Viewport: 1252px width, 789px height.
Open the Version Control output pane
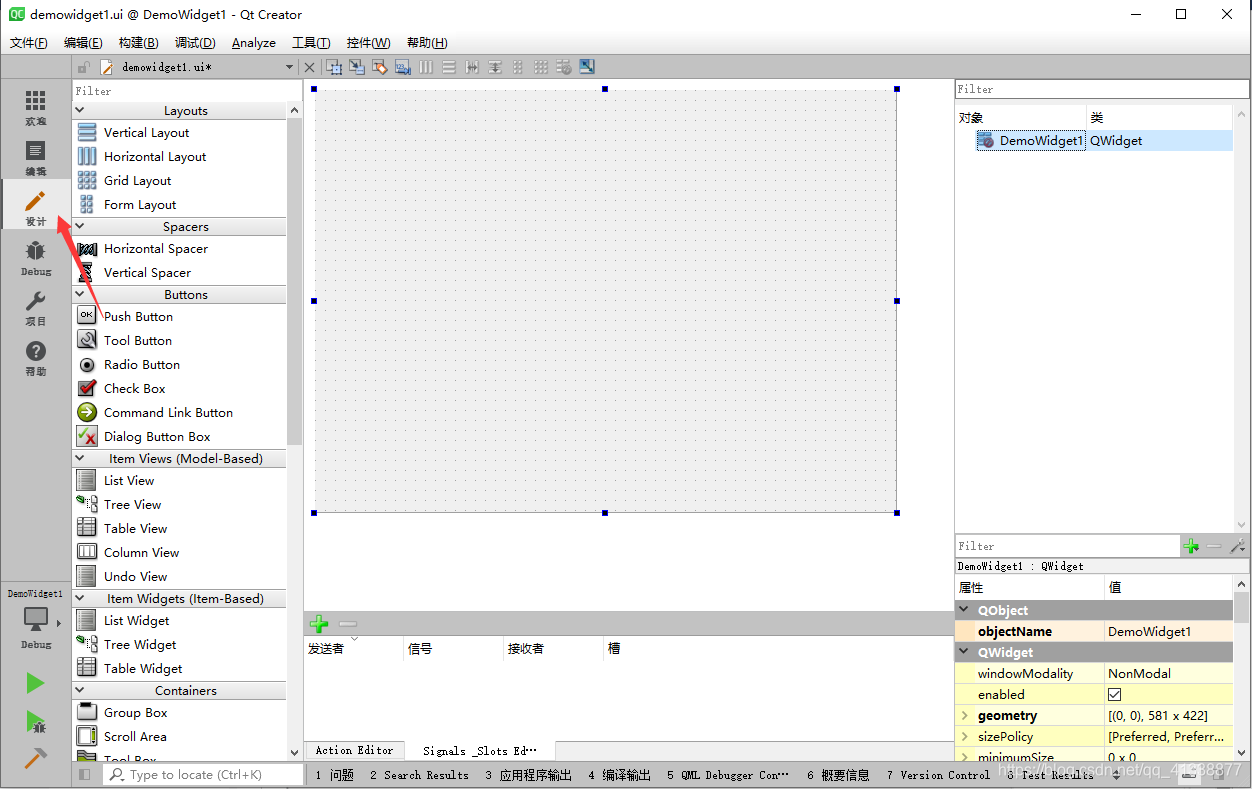click(938, 774)
